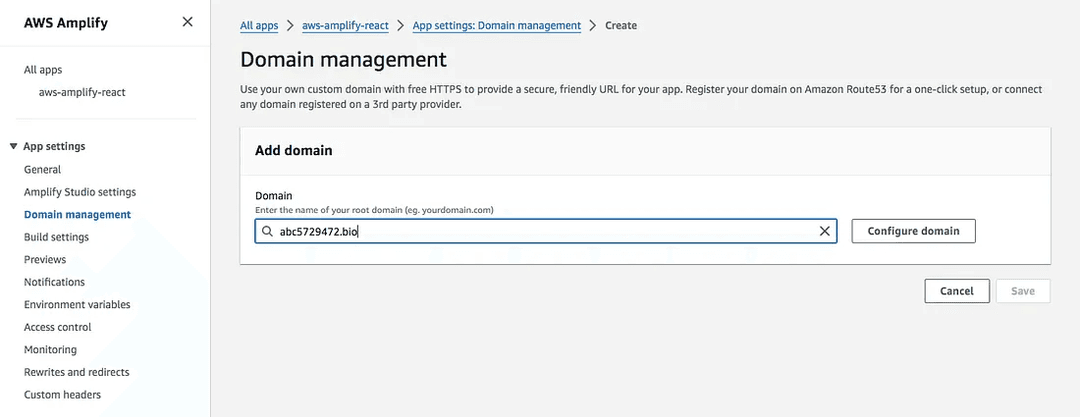This screenshot has width=1080, height=417.
Task: Click the Add domain section header
Action: (293, 150)
